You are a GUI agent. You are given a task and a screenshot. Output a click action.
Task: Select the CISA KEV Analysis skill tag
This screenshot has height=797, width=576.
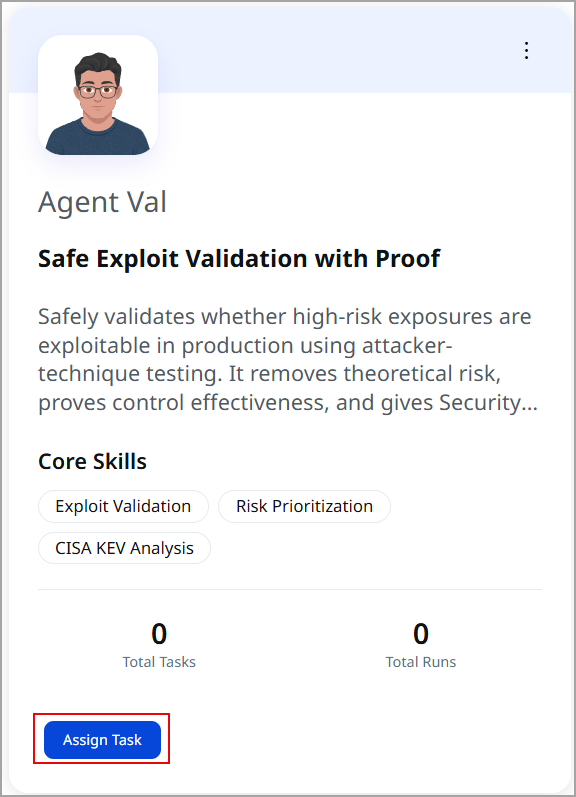click(124, 548)
